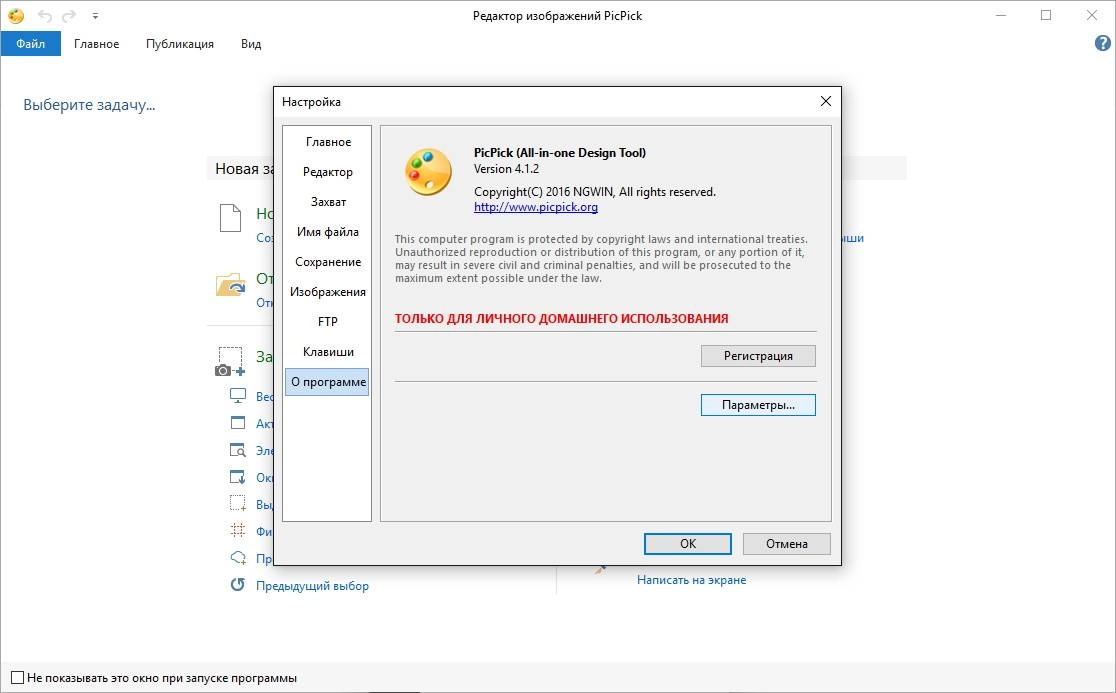1116x693 pixels.
Task: Switch to the Публикация ribbon tab
Action: (179, 43)
